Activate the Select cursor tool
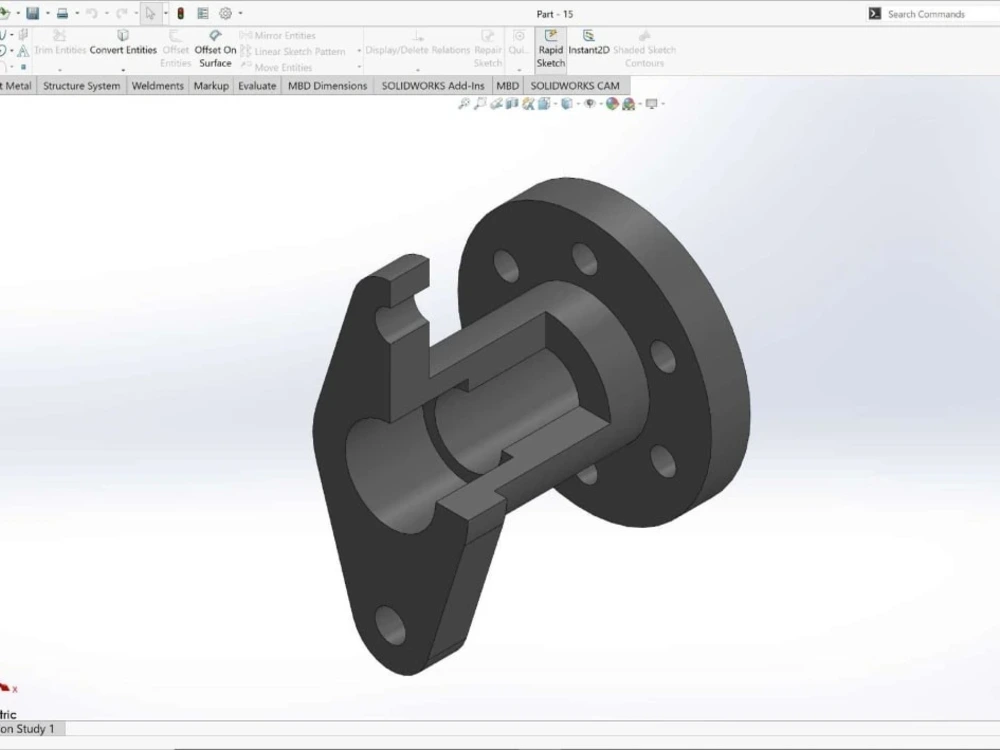The image size is (1000, 750). pos(150,13)
